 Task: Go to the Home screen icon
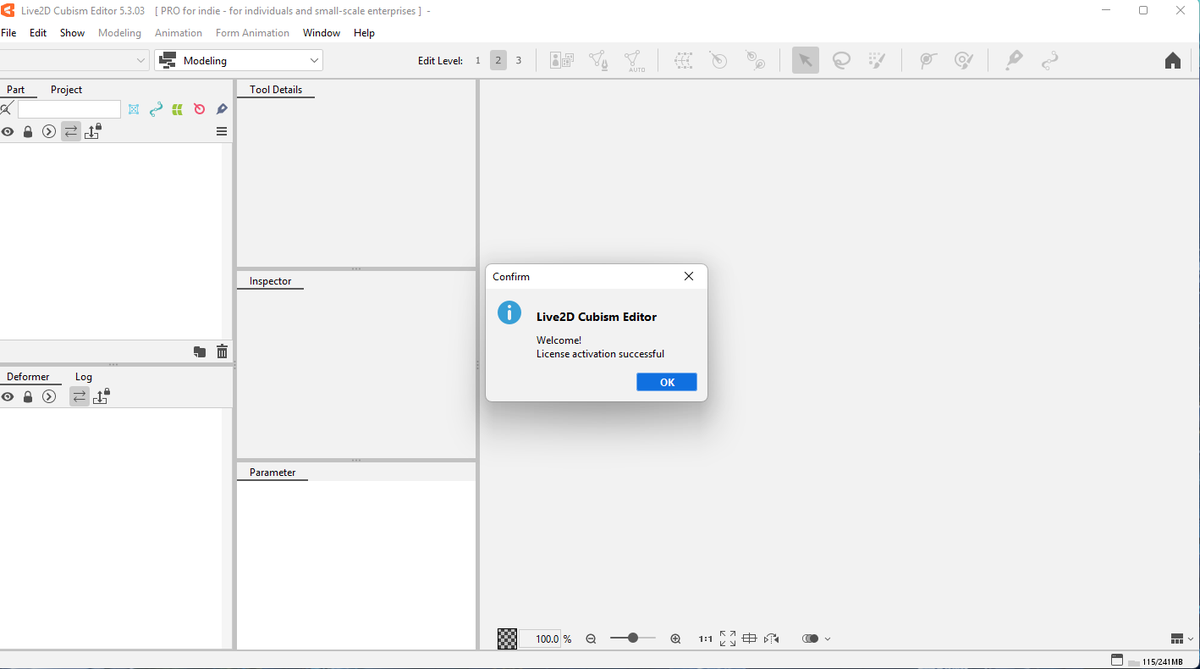(1173, 61)
